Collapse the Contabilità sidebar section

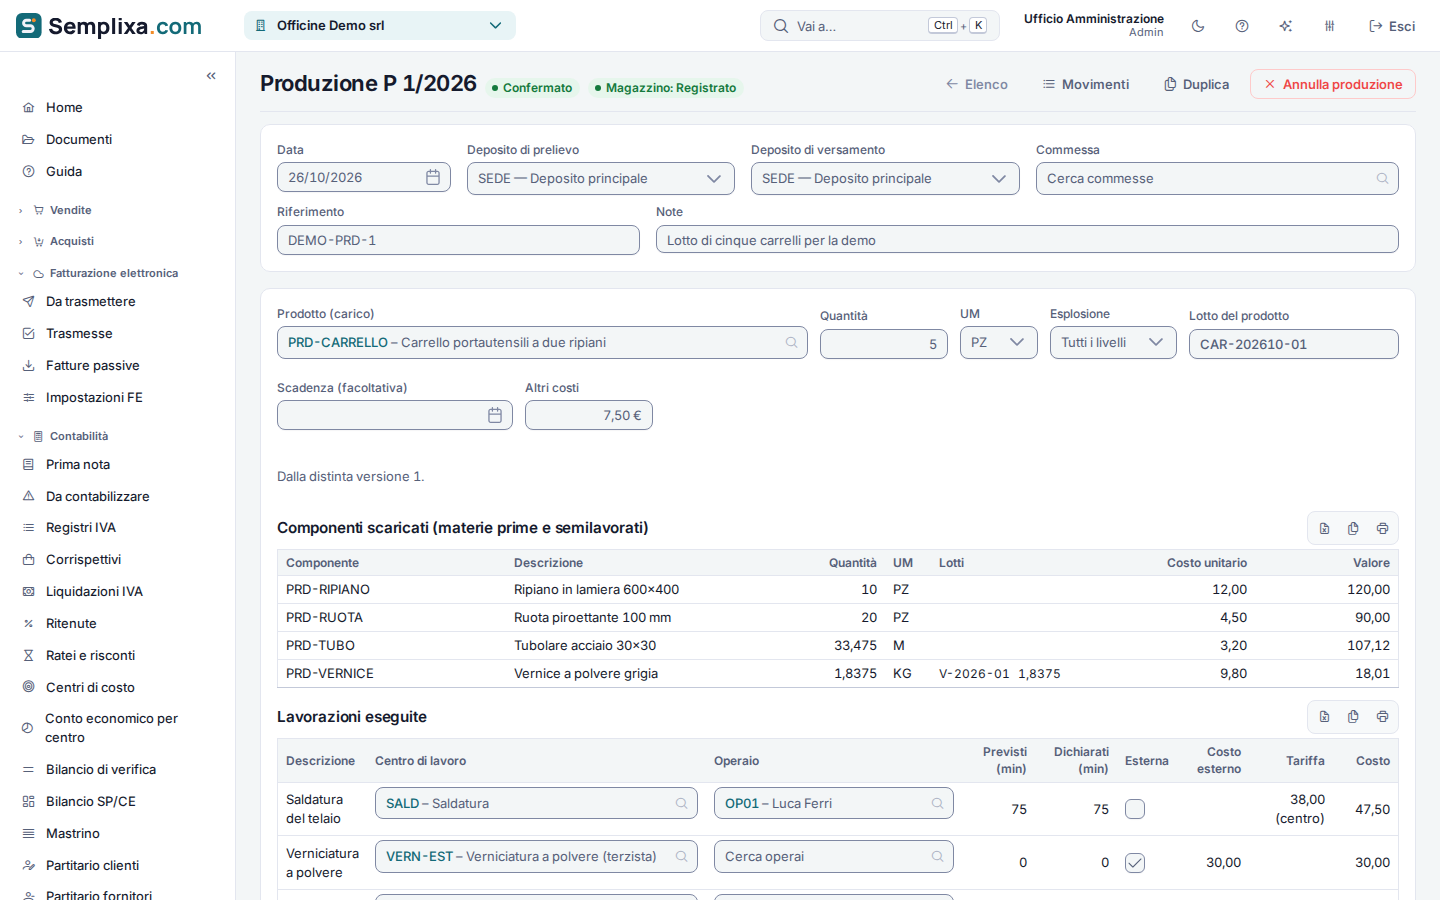78,436
